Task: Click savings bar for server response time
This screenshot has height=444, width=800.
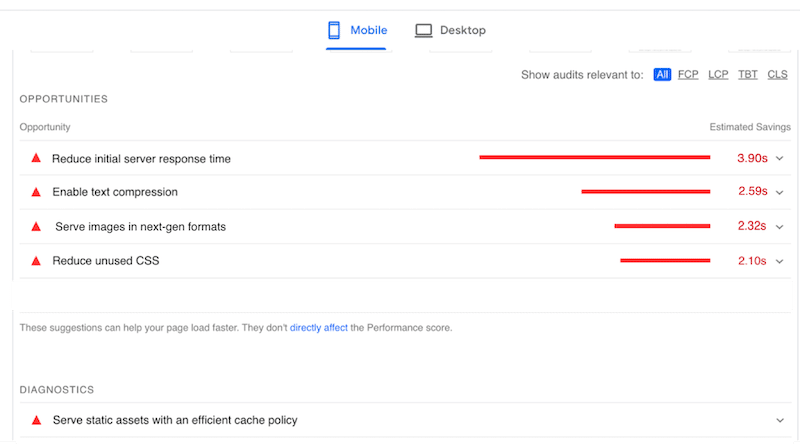Action: tap(595, 157)
